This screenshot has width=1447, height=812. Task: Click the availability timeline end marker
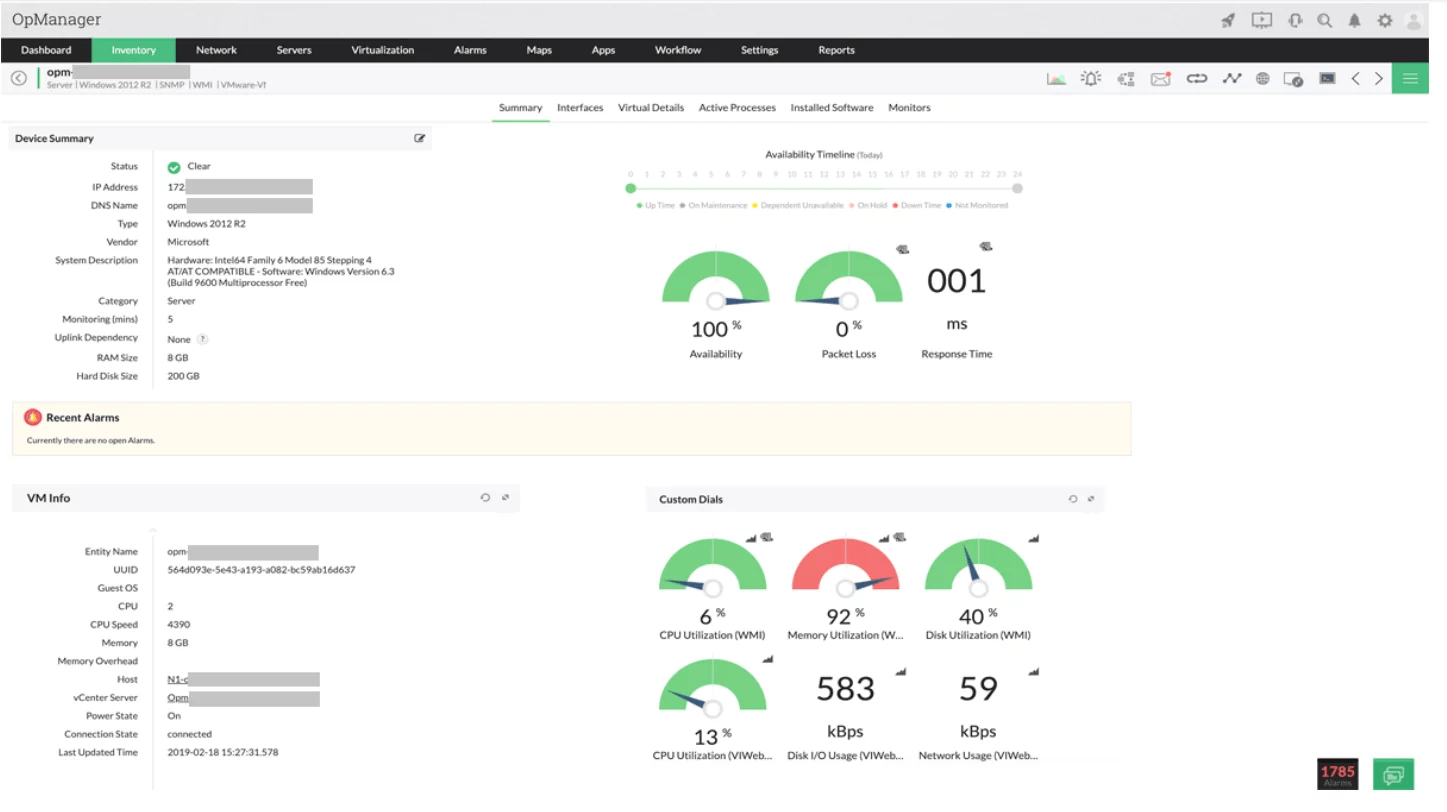[x=1017, y=188]
